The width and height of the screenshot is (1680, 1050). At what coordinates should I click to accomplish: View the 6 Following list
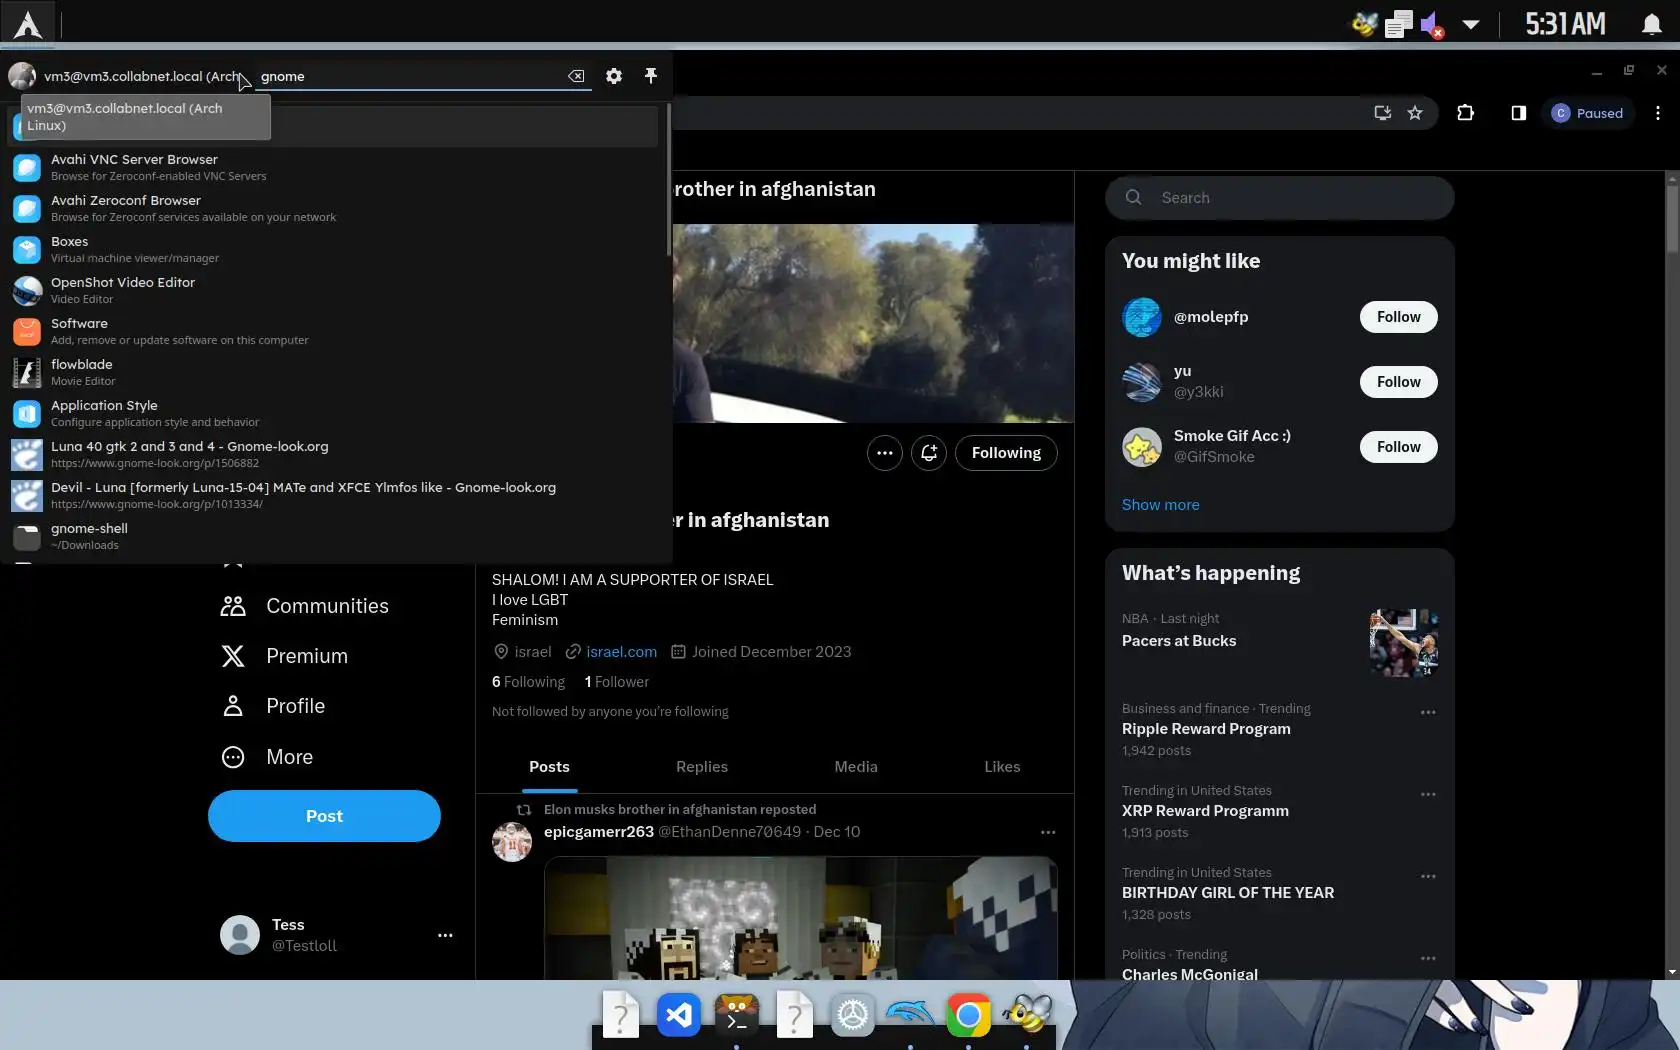point(528,682)
